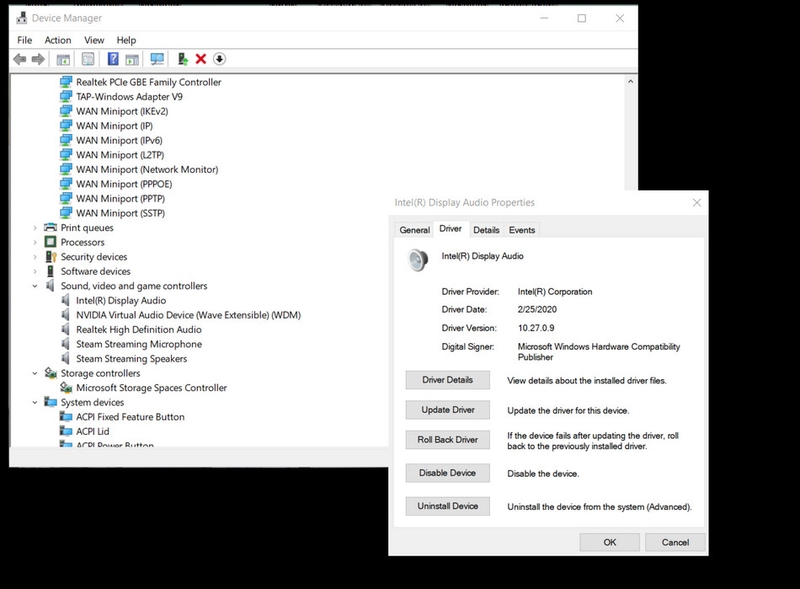Viewport: 800px width, 589px height.
Task: Collapse Sound, video and game controllers
Action: tap(35, 286)
